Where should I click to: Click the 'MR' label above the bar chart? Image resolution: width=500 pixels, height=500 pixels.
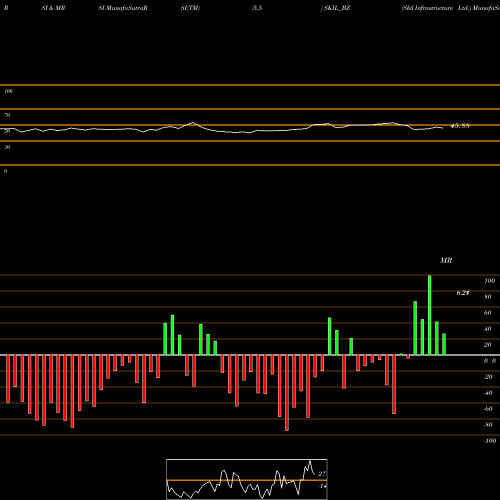pyautogui.click(x=446, y=260)
